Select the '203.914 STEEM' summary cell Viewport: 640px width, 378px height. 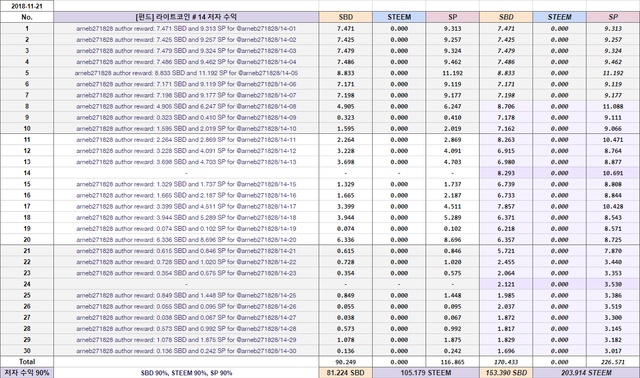click(x=586, y=373)
